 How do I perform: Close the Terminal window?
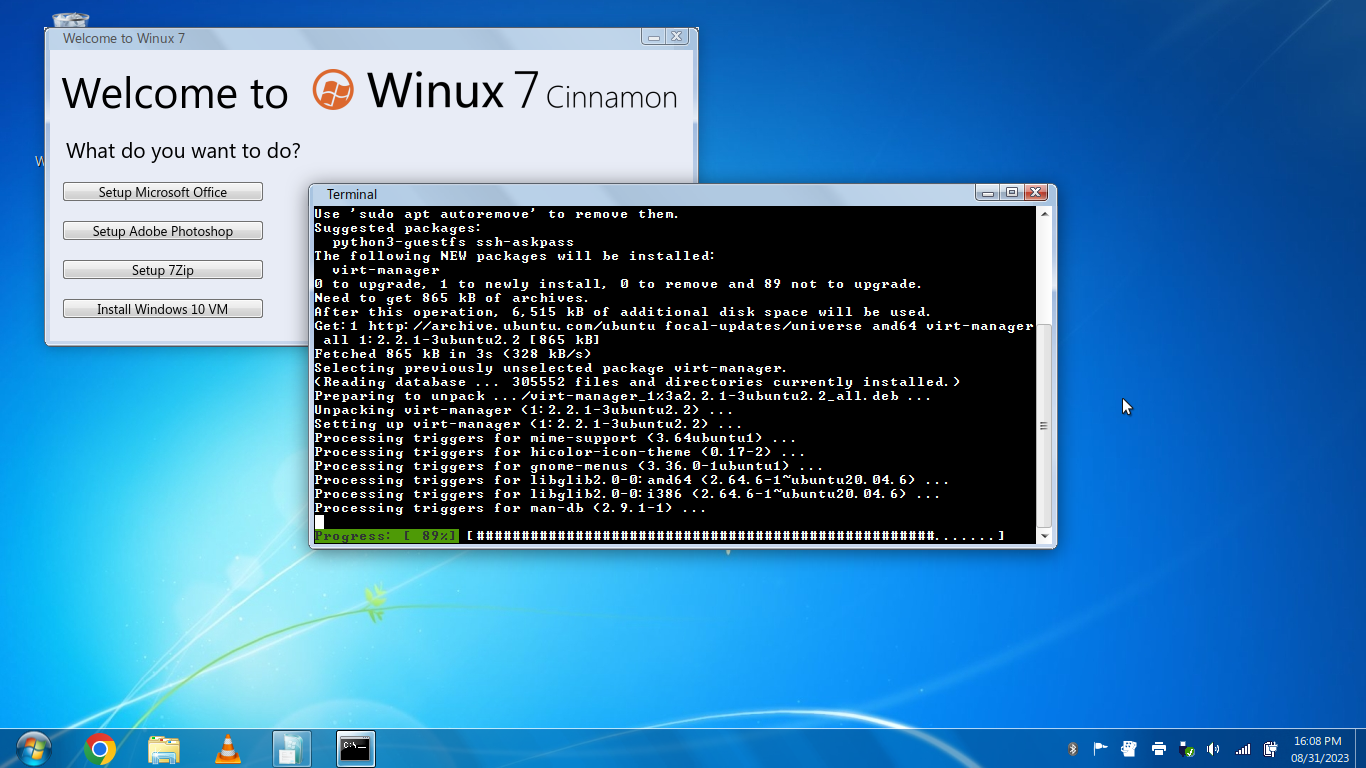1035,192
